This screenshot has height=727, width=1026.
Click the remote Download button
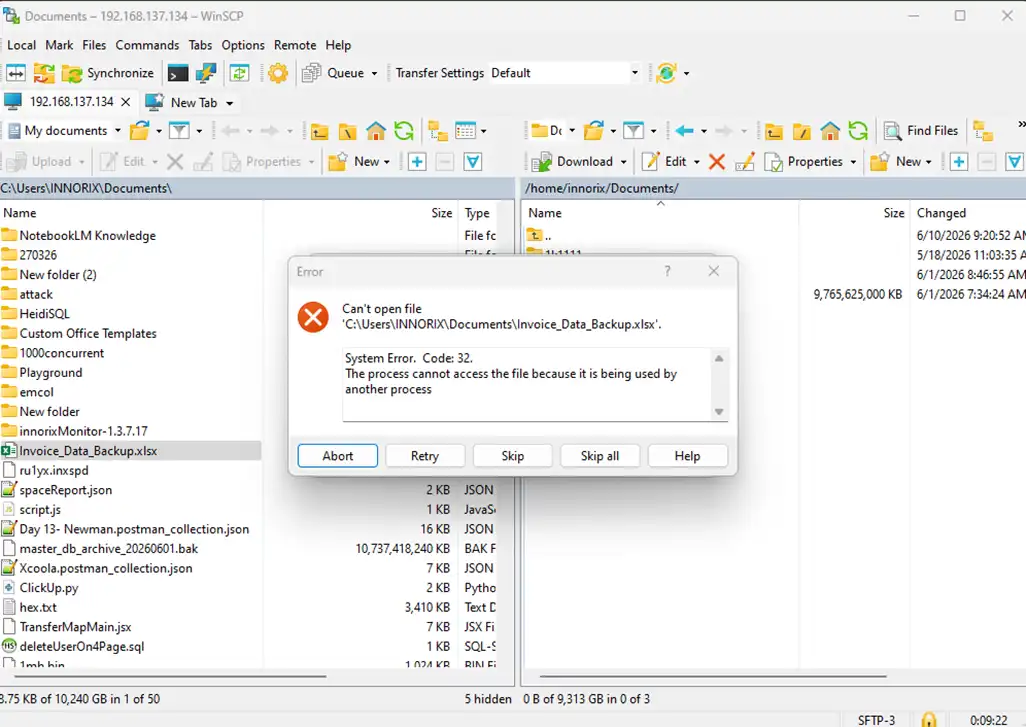pyautogui.click(x=573, y=161)
